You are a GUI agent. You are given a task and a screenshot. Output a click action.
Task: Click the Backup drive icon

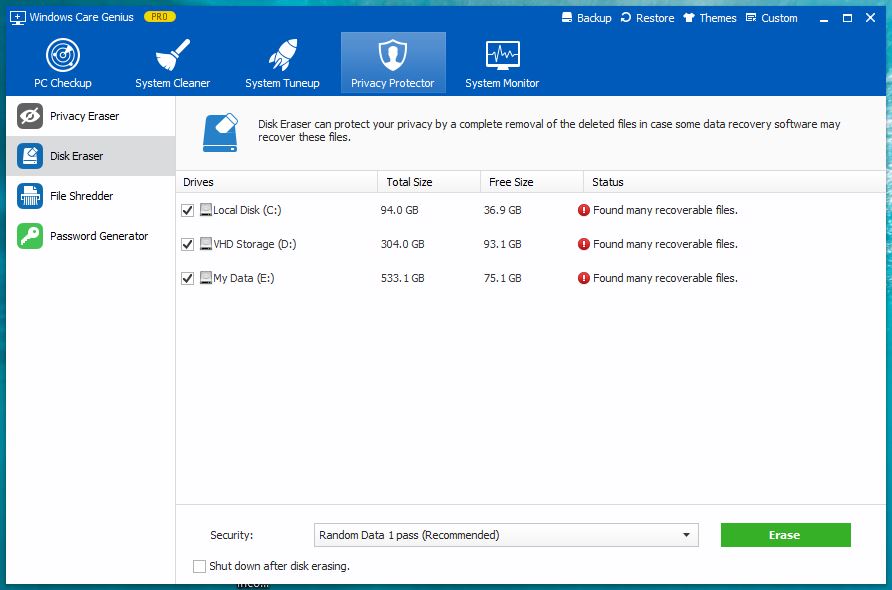click(567, 18)
